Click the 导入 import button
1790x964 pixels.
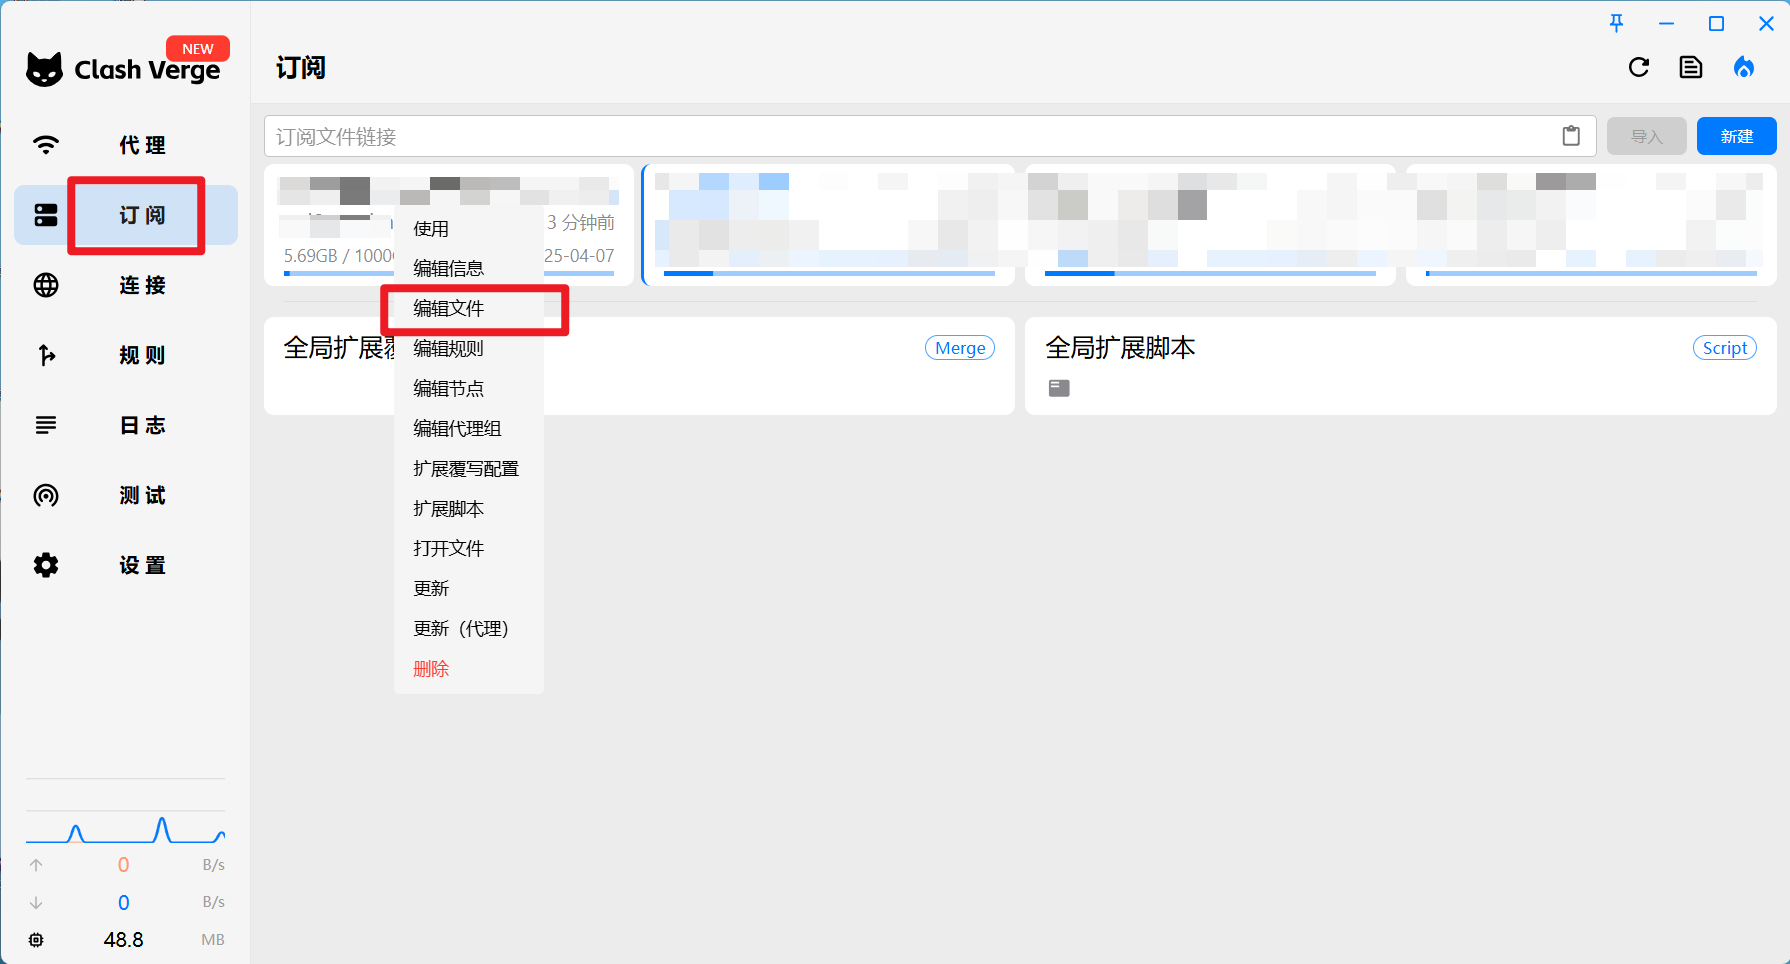point(1646,136)
